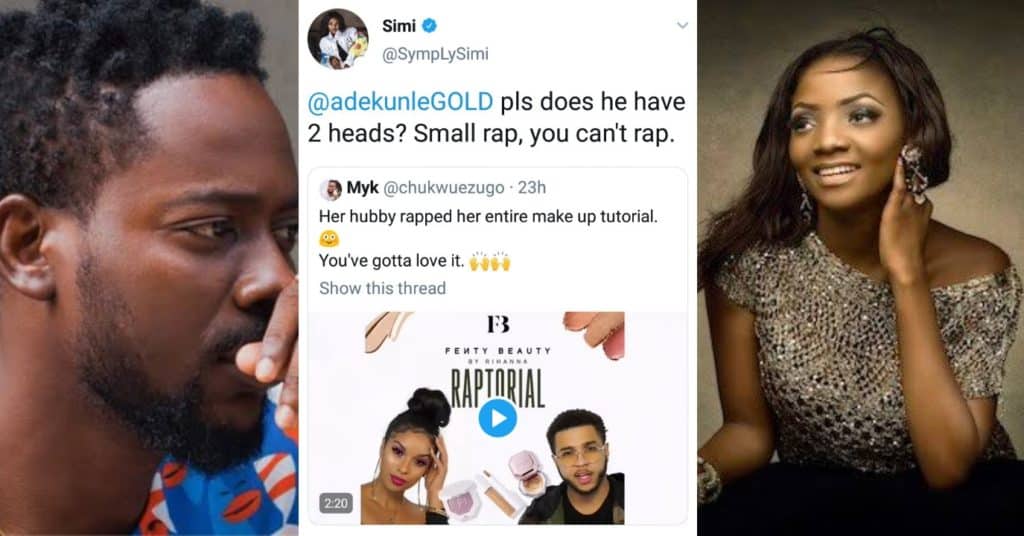Open the bearded man photo on left
Screen dimensions: 1024x536
(x=149, y=268)
